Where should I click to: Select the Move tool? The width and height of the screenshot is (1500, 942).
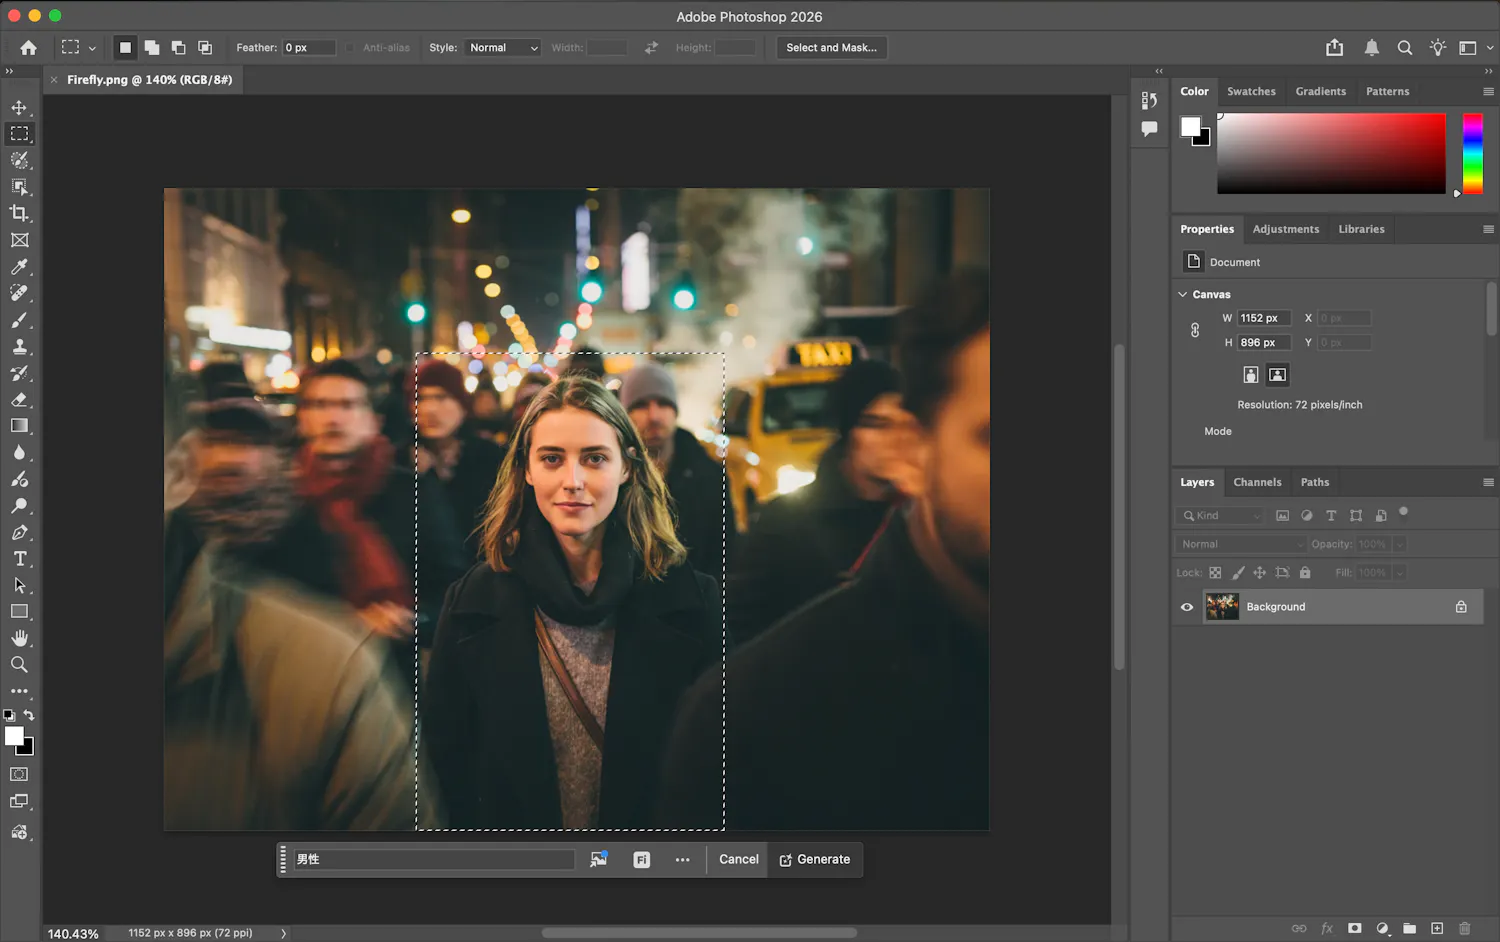[19, 107]
